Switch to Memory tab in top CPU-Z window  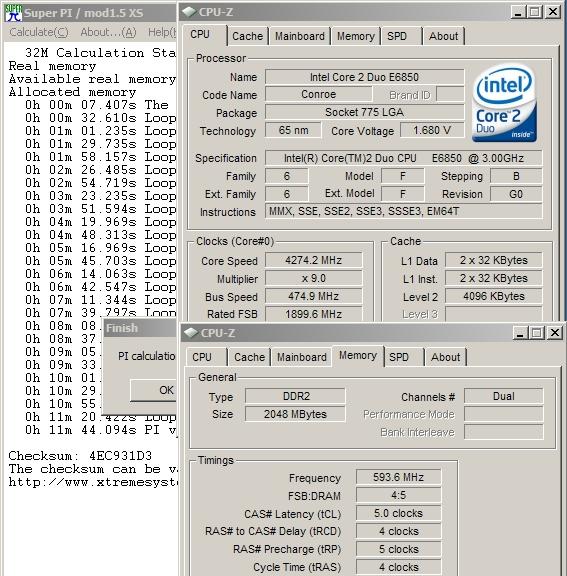pos(355,36)
